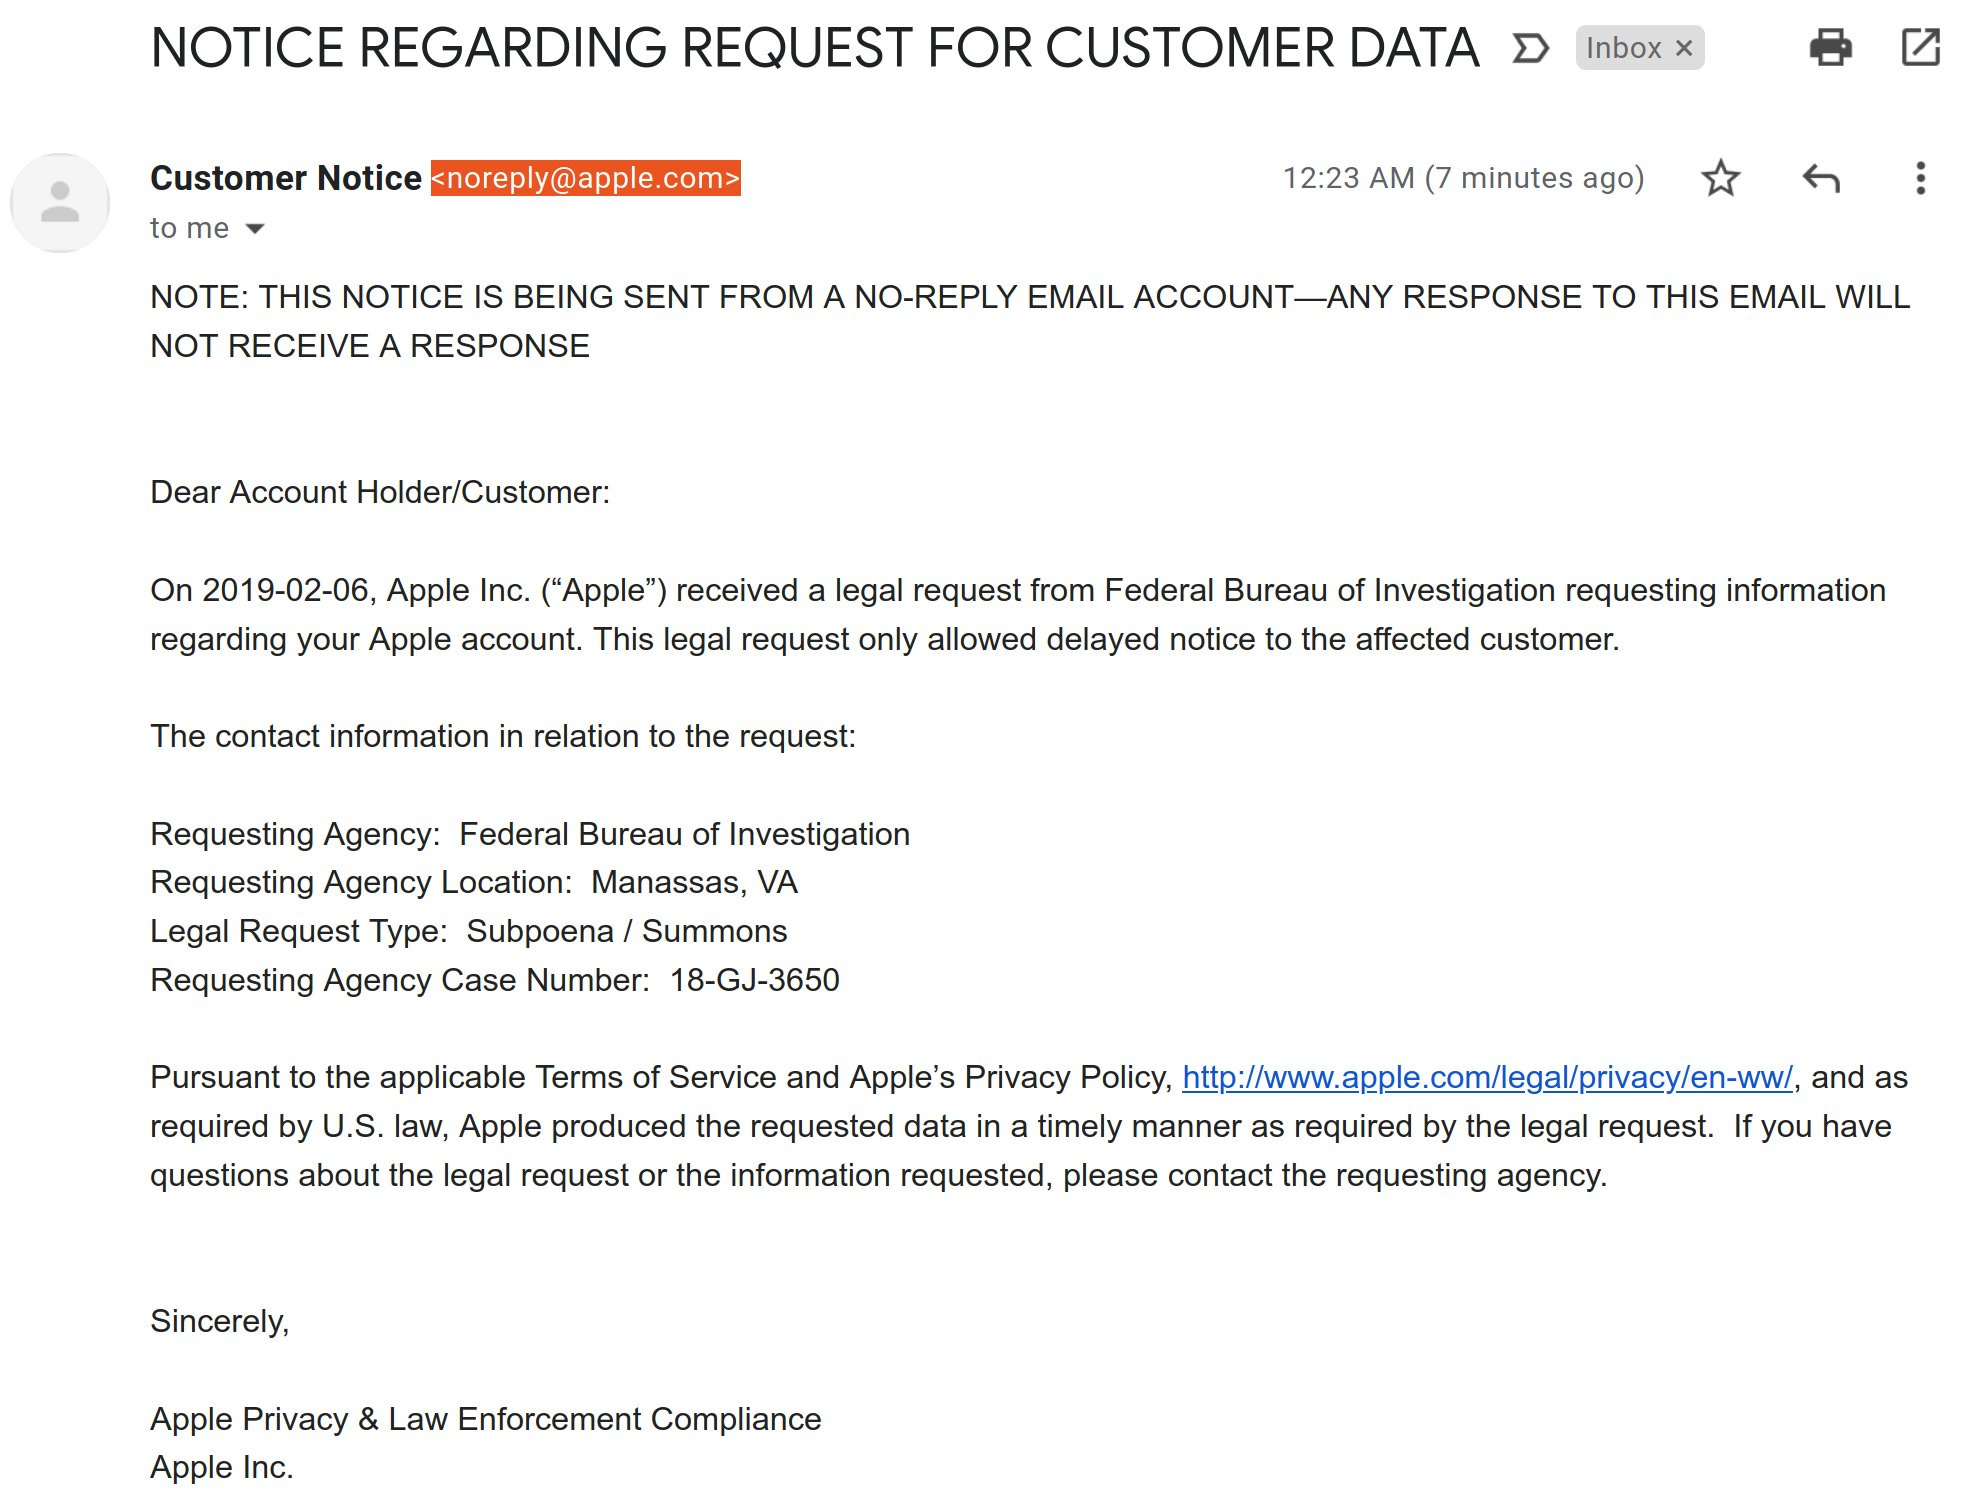Click the 'to me' recipient text

click(190, 228)
